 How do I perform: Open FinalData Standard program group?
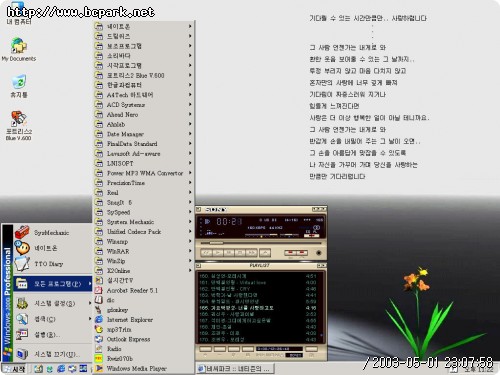coord(143,144)
